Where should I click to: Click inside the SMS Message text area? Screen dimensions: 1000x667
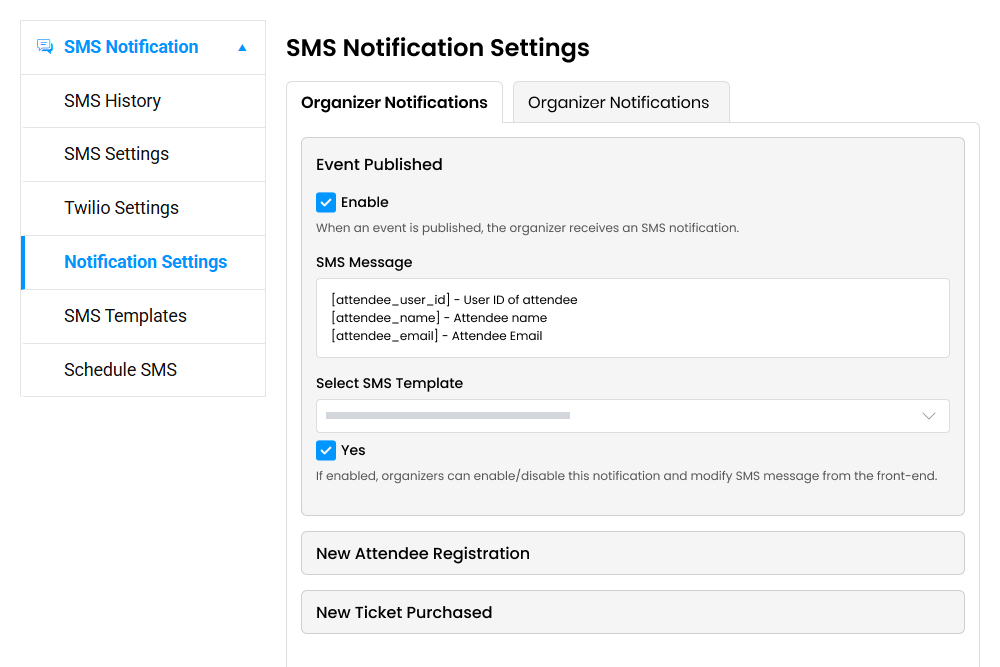click(632, 317)
